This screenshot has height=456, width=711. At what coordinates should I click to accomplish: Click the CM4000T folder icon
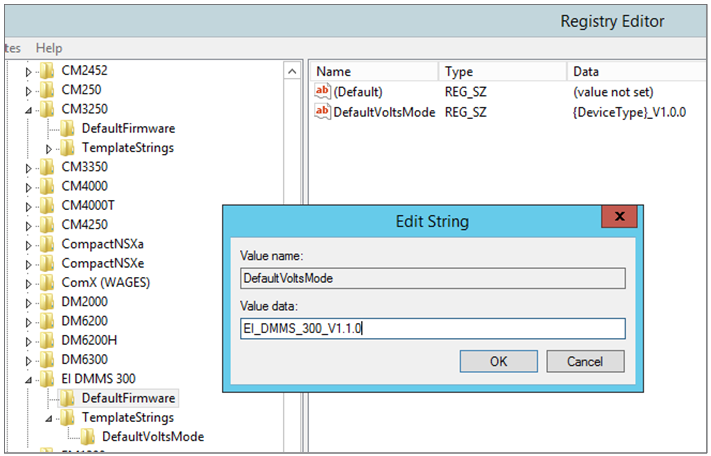click(47, 205)
